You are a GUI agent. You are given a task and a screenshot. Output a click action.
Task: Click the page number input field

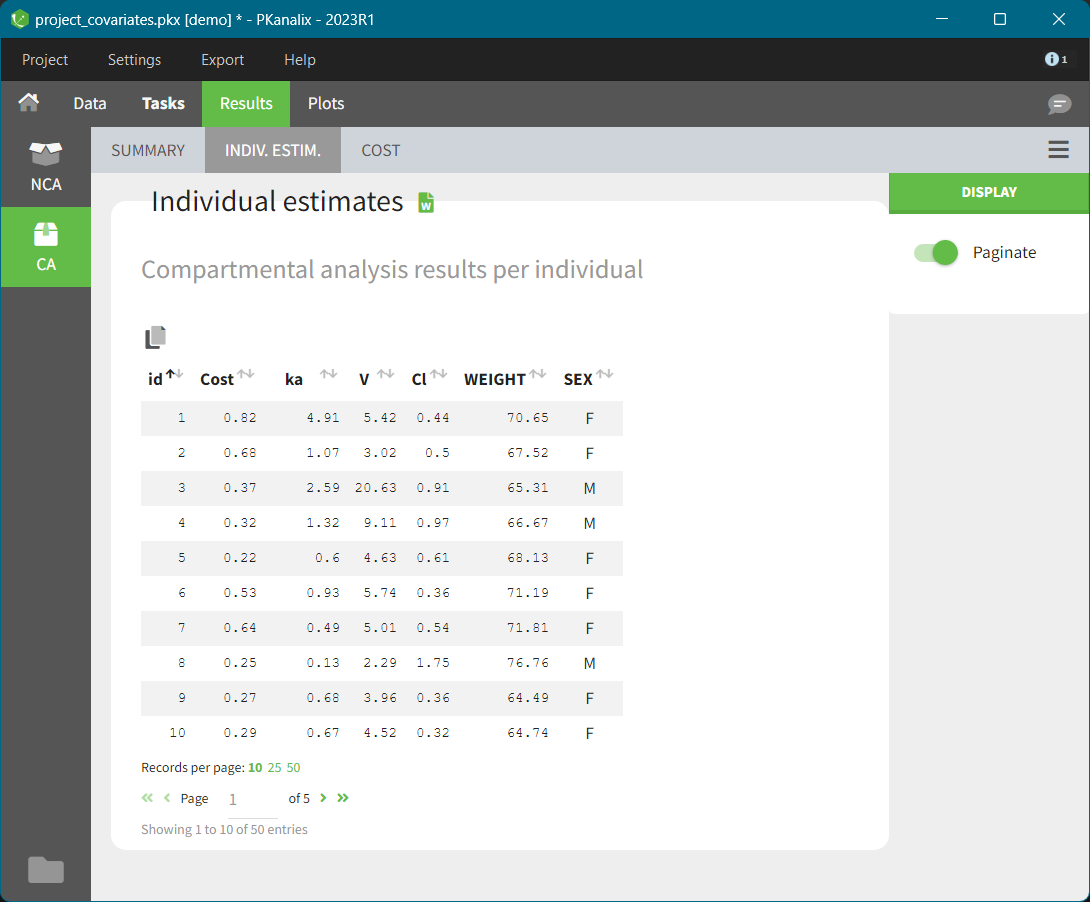tap(252, 799)
